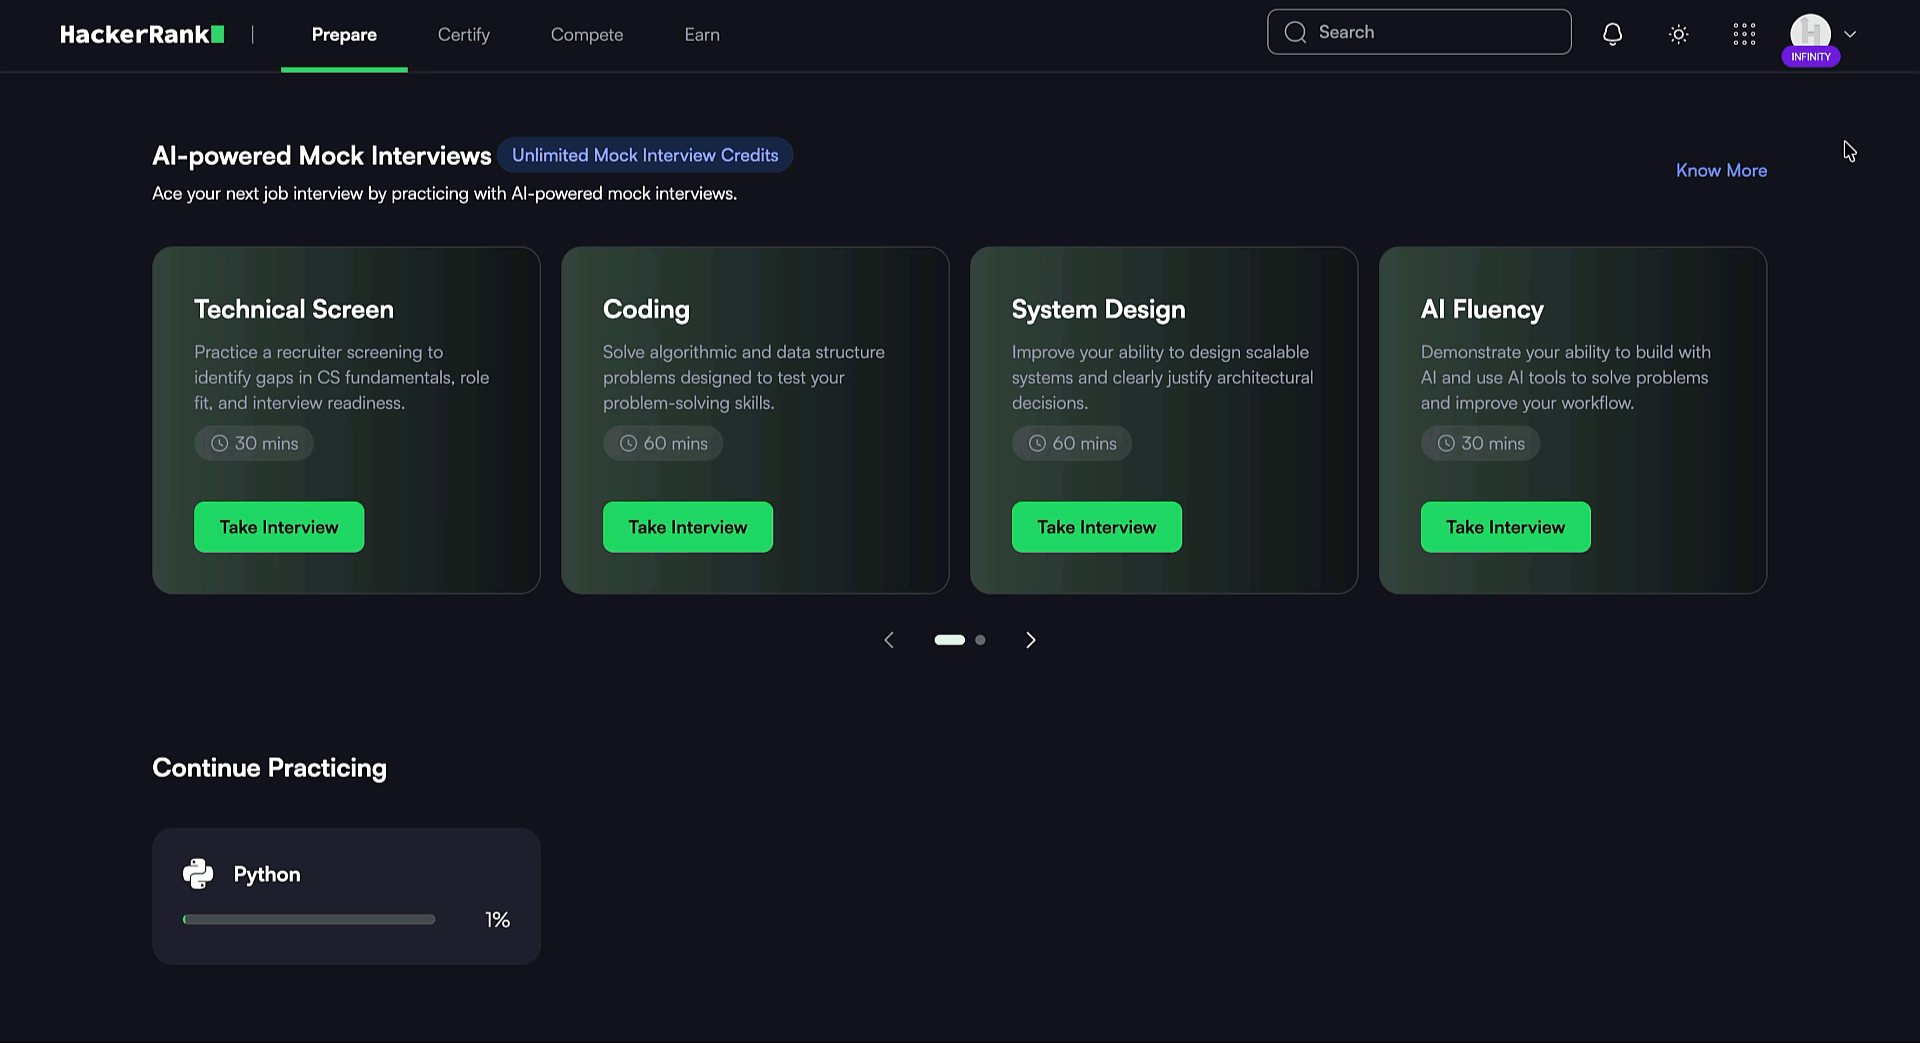Click the System Design card title

tap(1098, 310)
